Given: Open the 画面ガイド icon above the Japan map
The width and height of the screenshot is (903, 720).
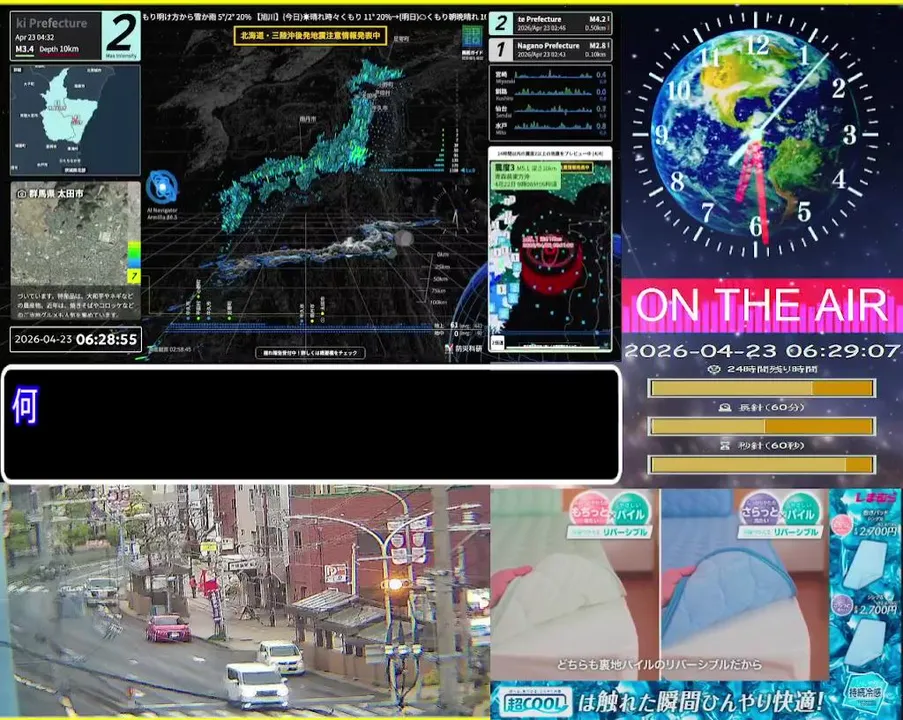Looking at the screenshot, I should (472, 38).
